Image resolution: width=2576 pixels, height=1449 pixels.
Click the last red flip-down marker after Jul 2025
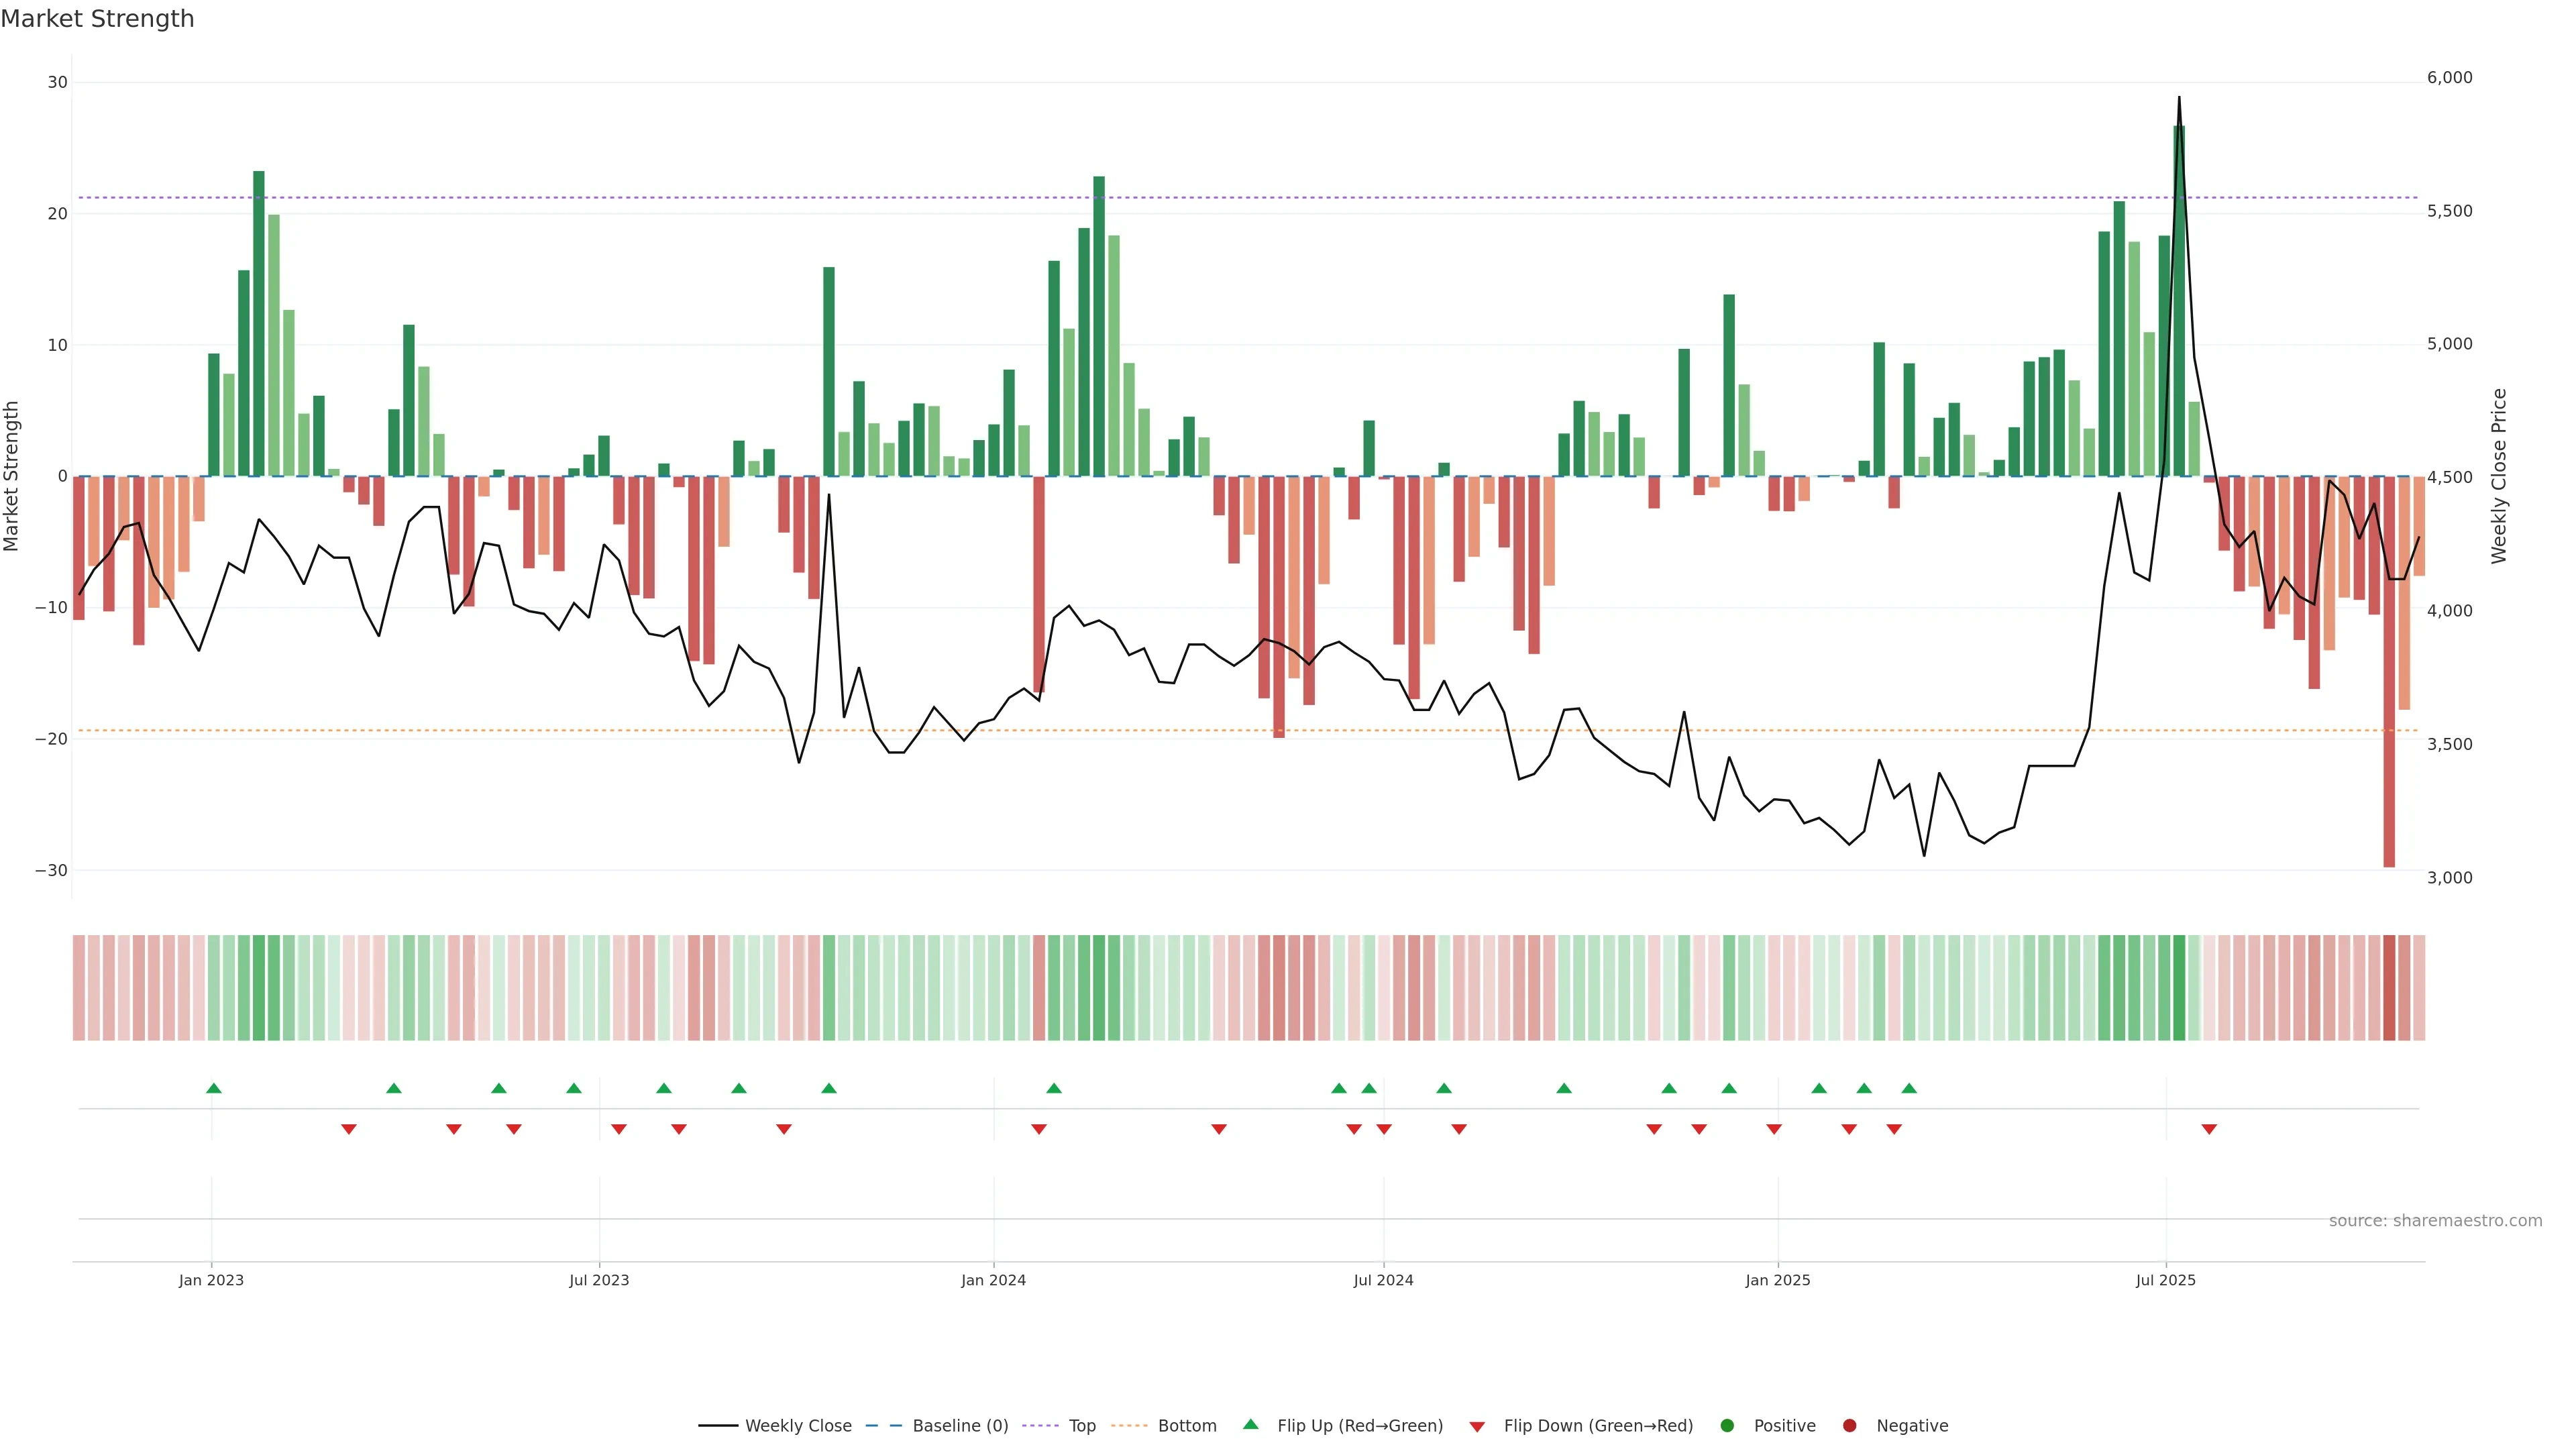tap(2209, 1129)
